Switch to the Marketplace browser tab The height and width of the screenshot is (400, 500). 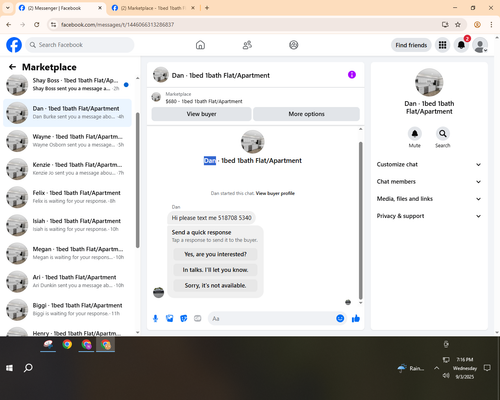tap(153, 8)
